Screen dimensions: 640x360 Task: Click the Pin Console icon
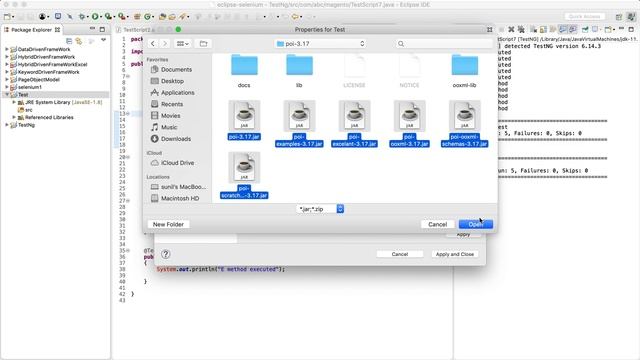[585, 29]
